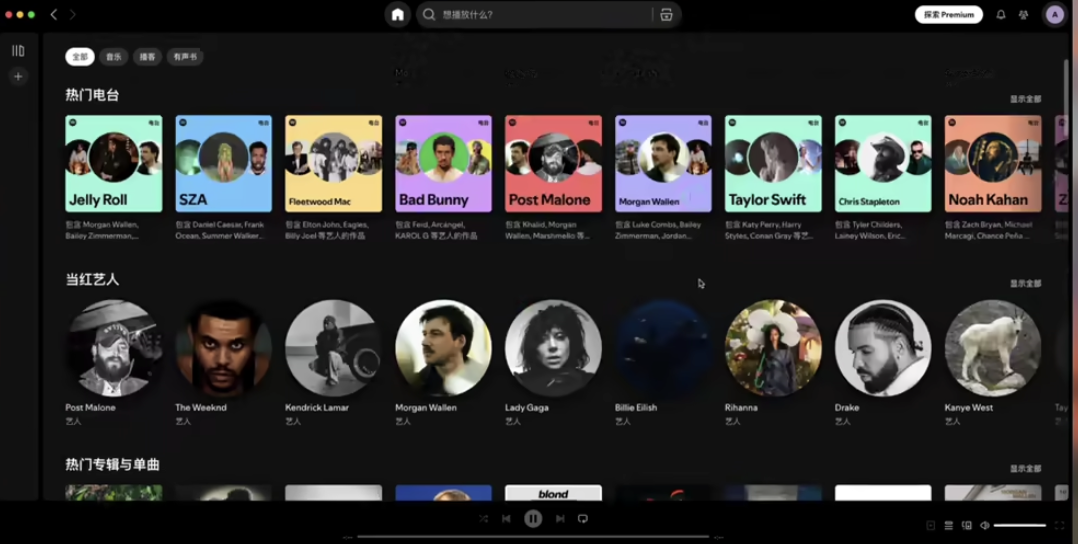Toggle repeat in the player bar
Screen dimensions: 1078x544
[x=582, y=519]
